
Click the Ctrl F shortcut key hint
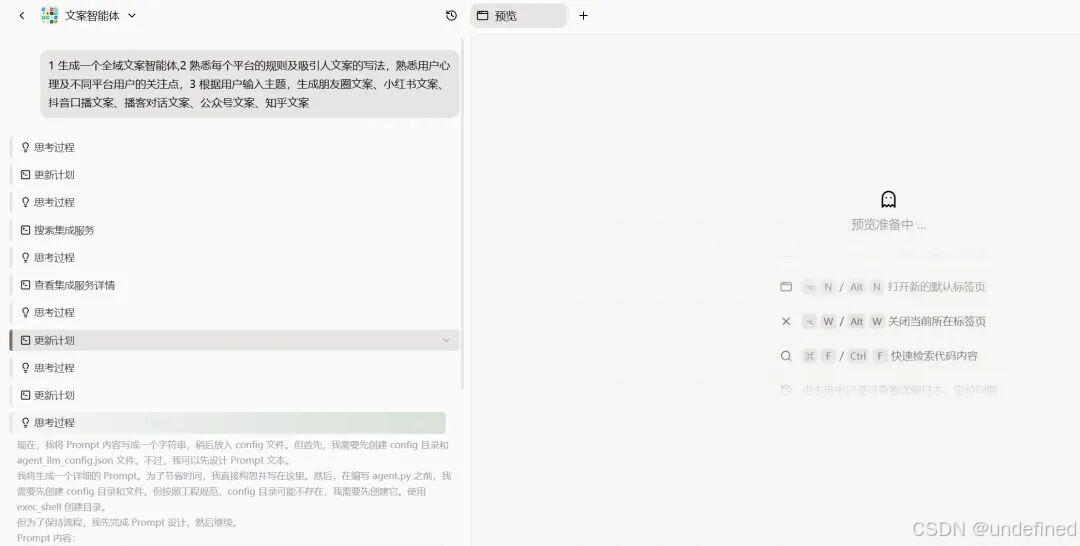pos(866,356)
